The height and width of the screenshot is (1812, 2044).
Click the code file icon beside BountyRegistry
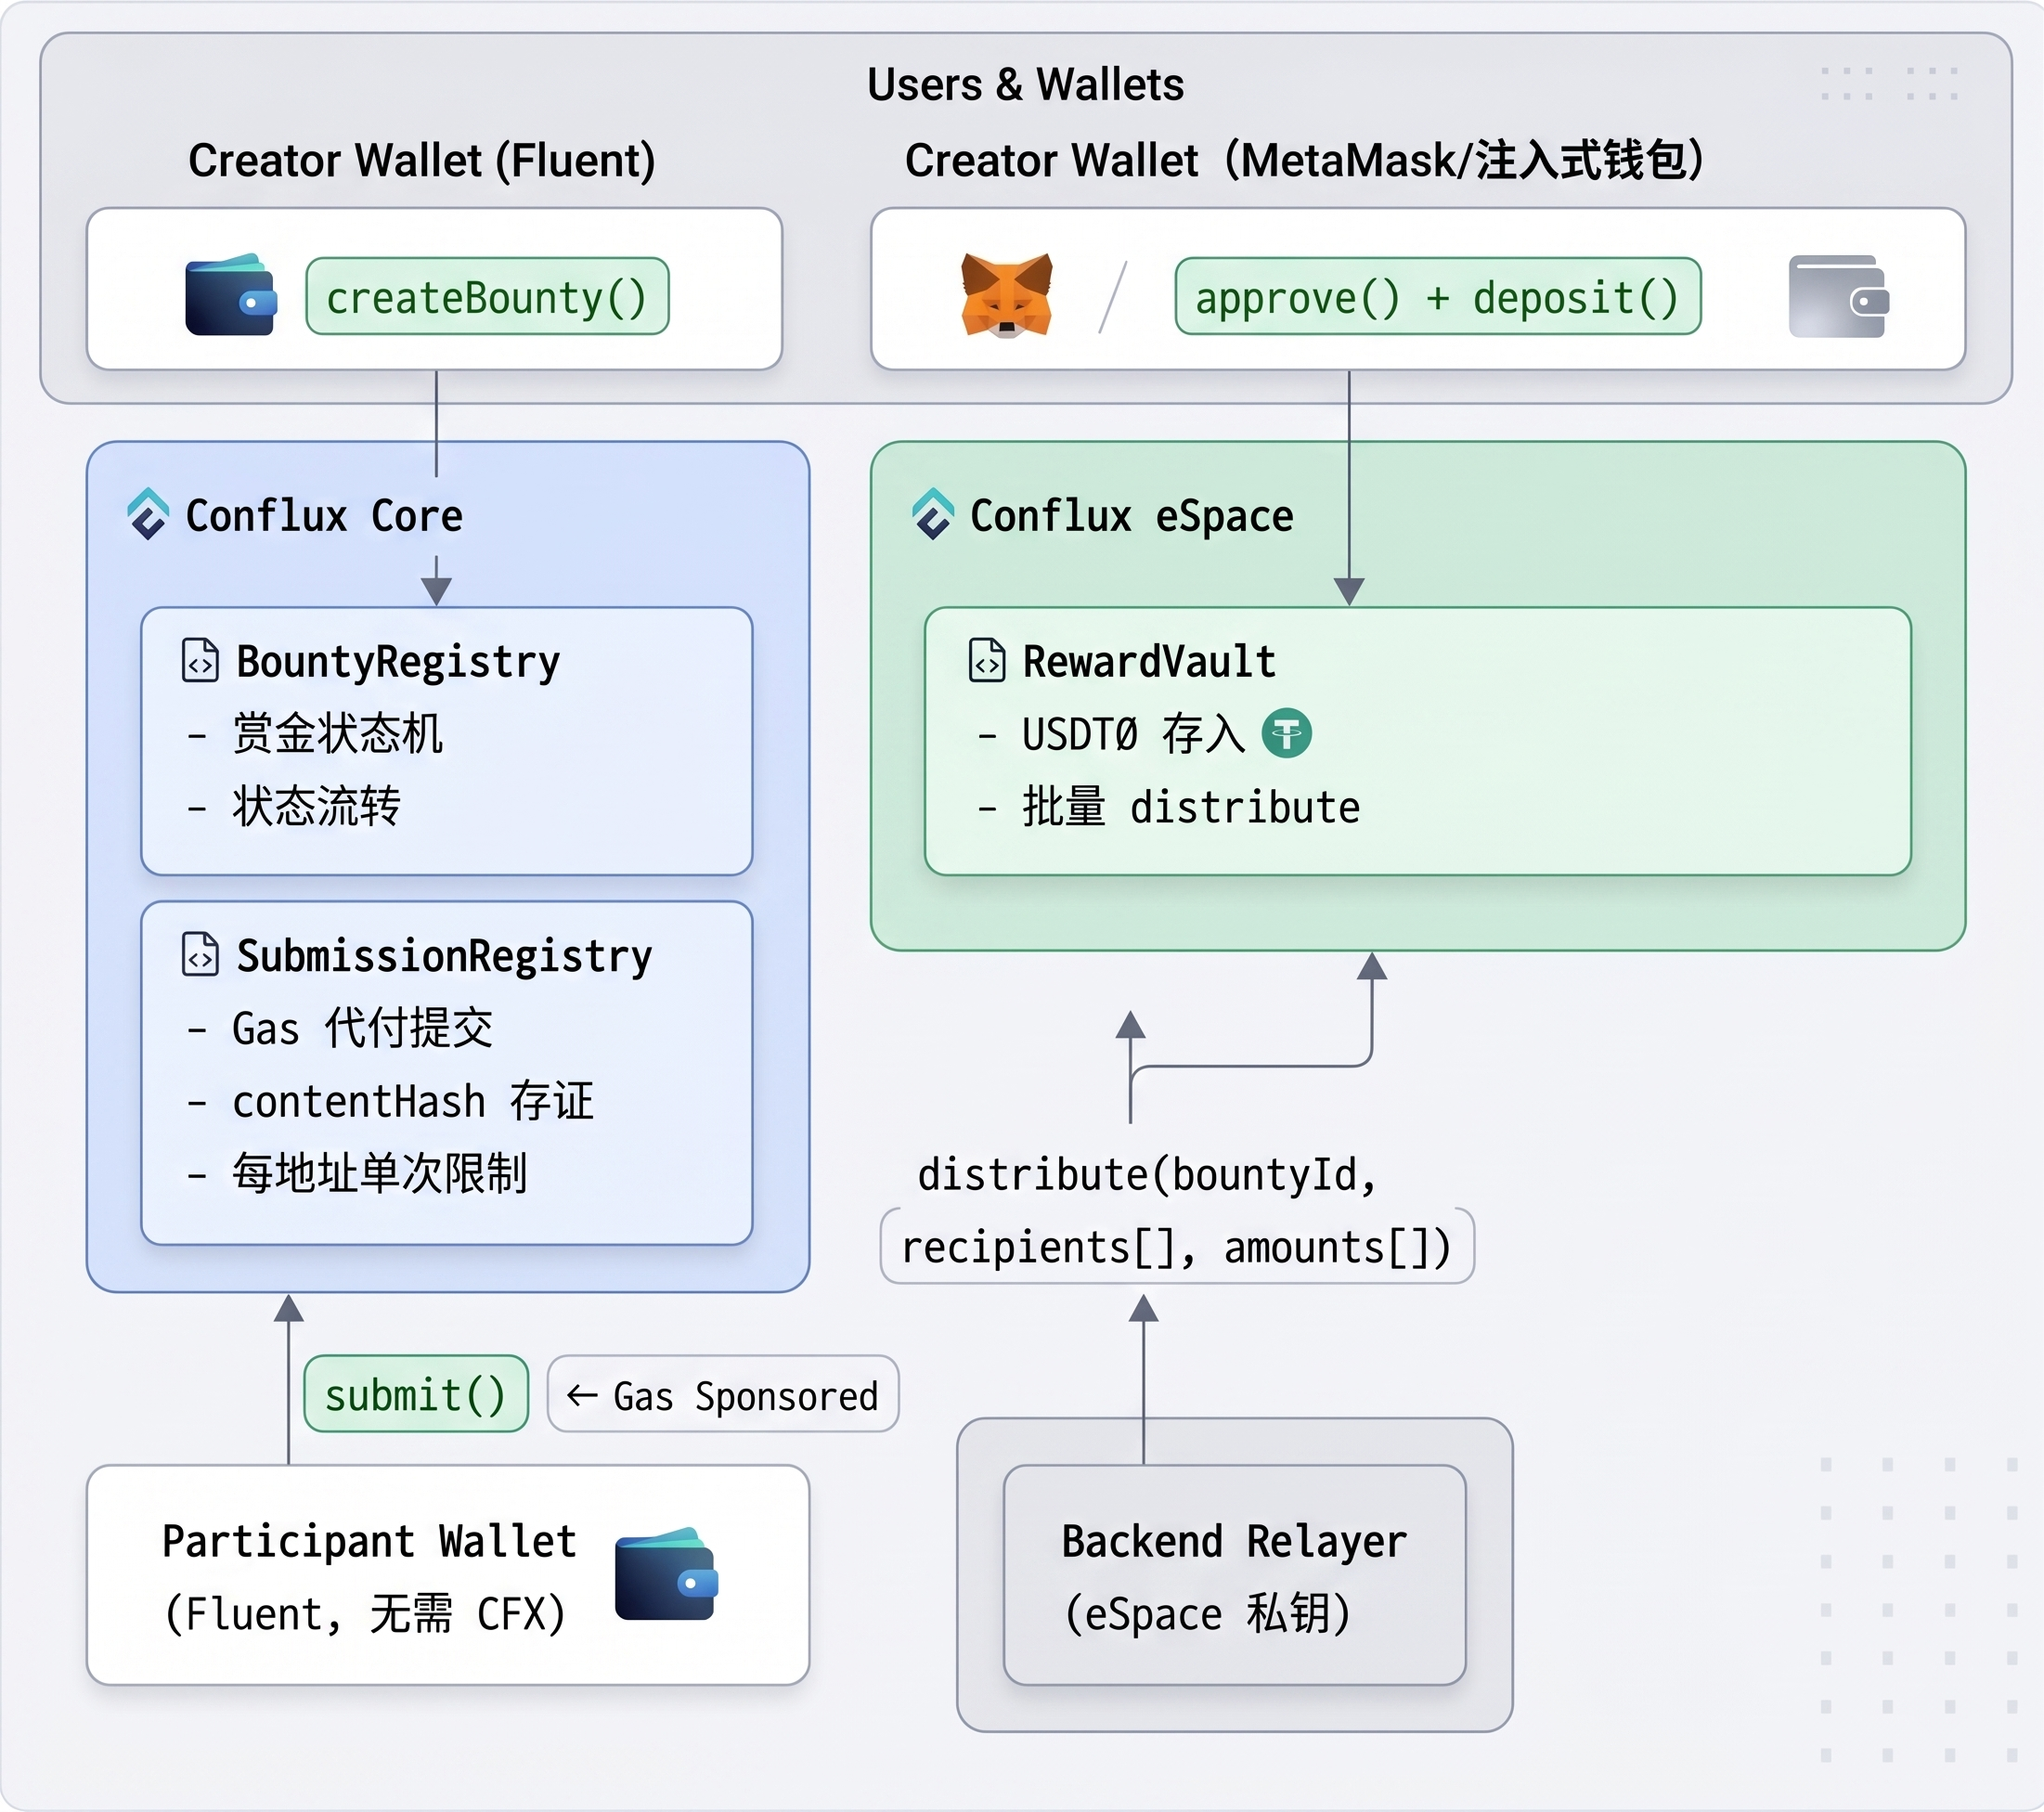[200, 661]
